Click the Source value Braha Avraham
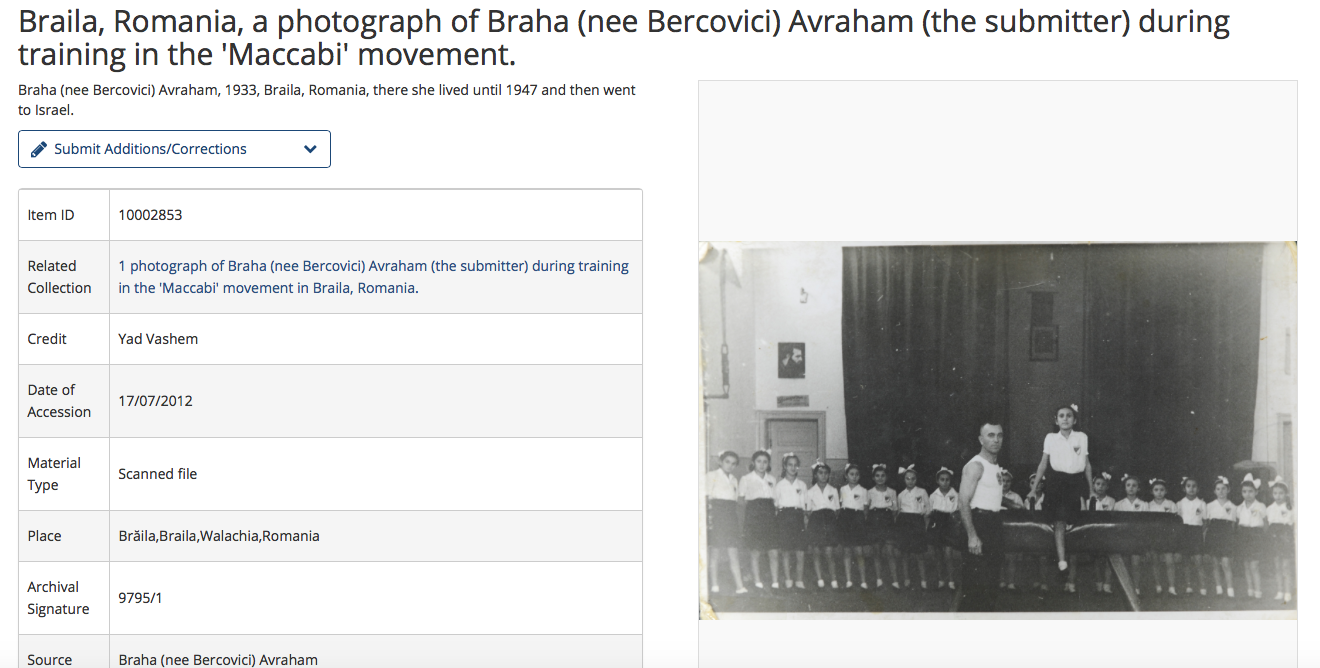This screenshot has height=668, width=1320. click(218, 660)
